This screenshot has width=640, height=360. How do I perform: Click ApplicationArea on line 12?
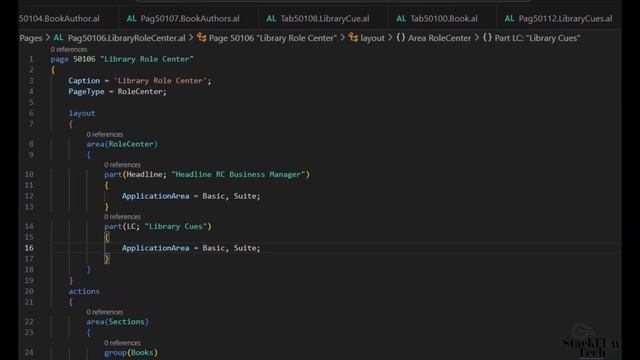[x=156, y=196]
